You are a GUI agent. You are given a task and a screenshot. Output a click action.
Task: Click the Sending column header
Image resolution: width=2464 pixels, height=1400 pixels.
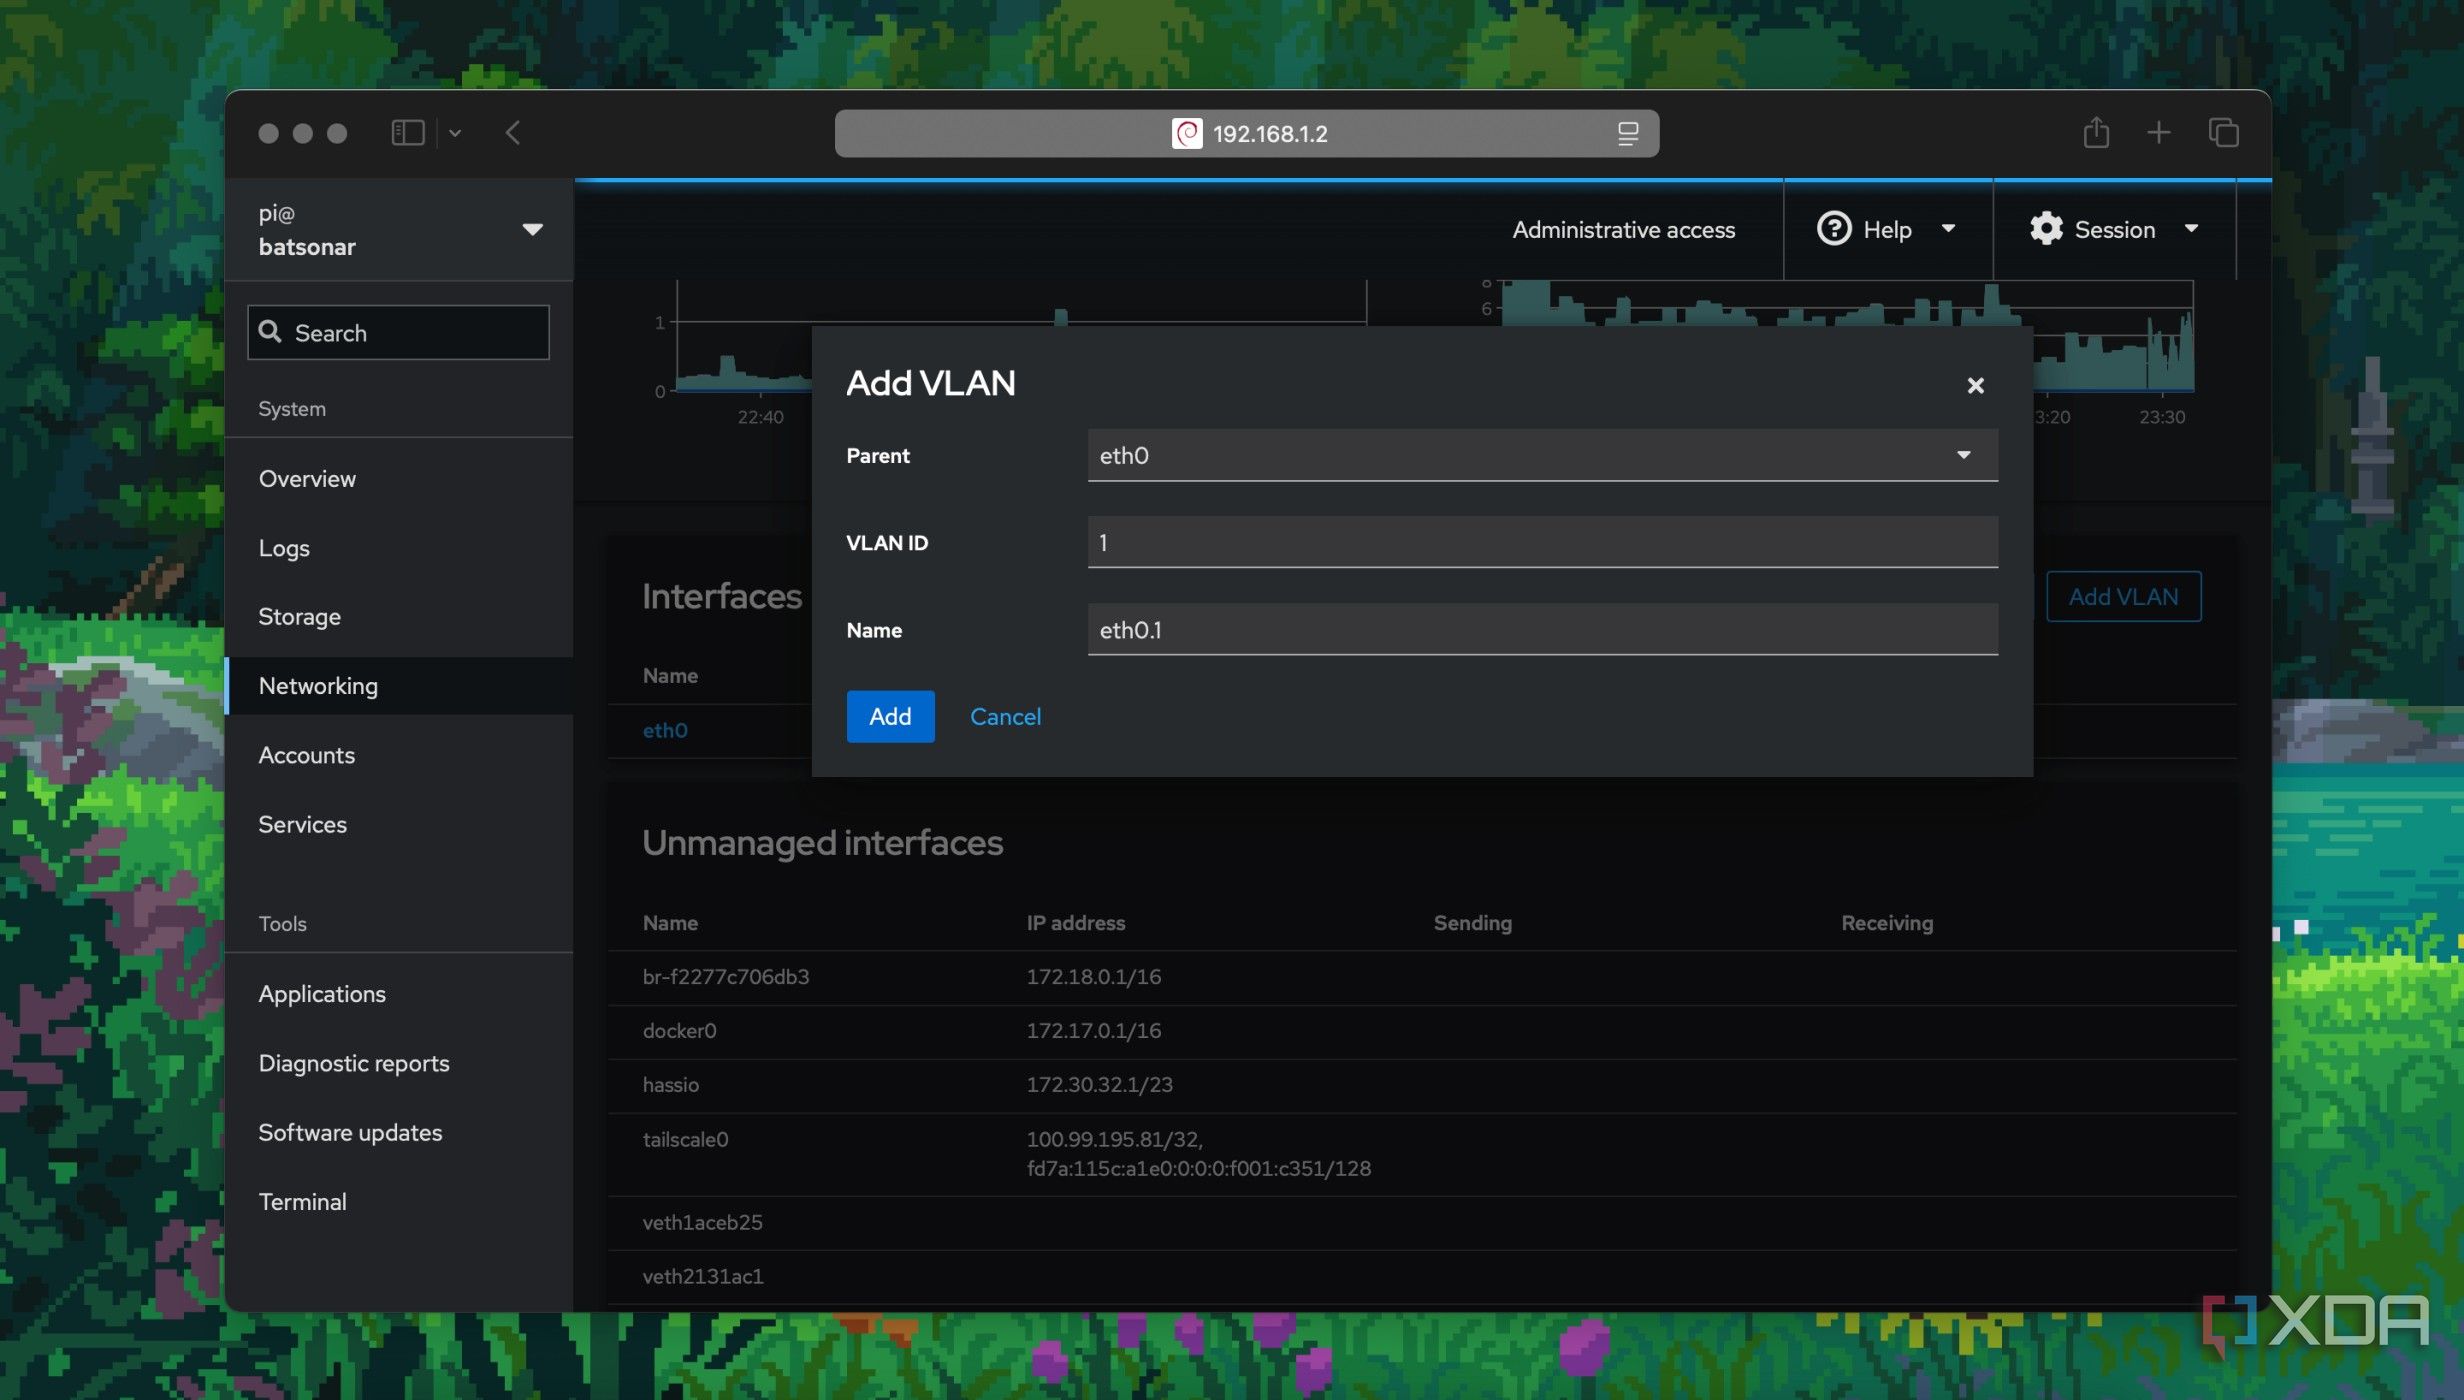(x=1472, y=923)
